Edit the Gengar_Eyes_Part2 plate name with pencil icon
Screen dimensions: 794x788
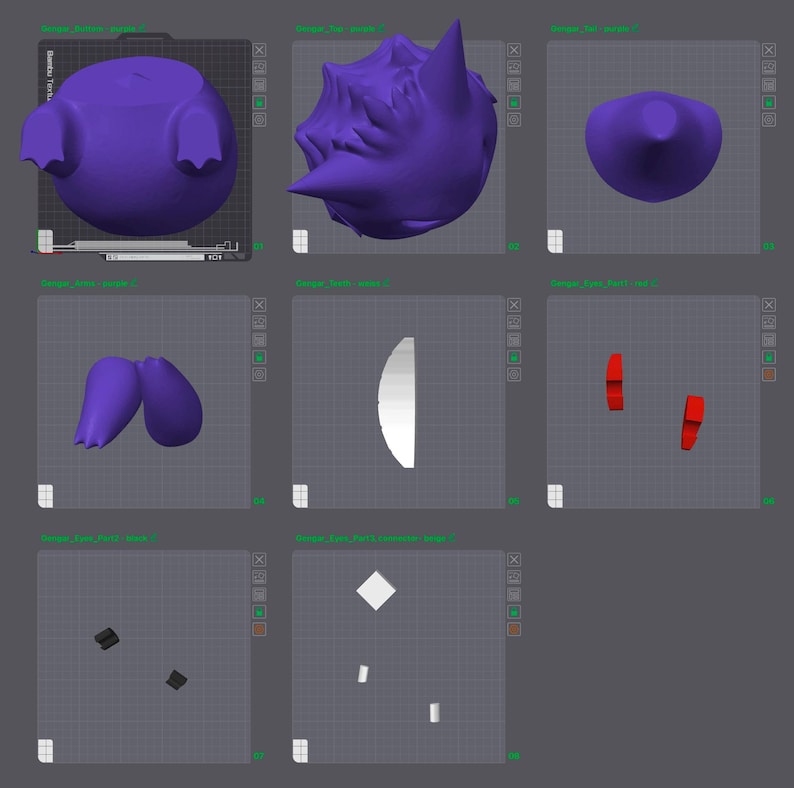[154, 537]
